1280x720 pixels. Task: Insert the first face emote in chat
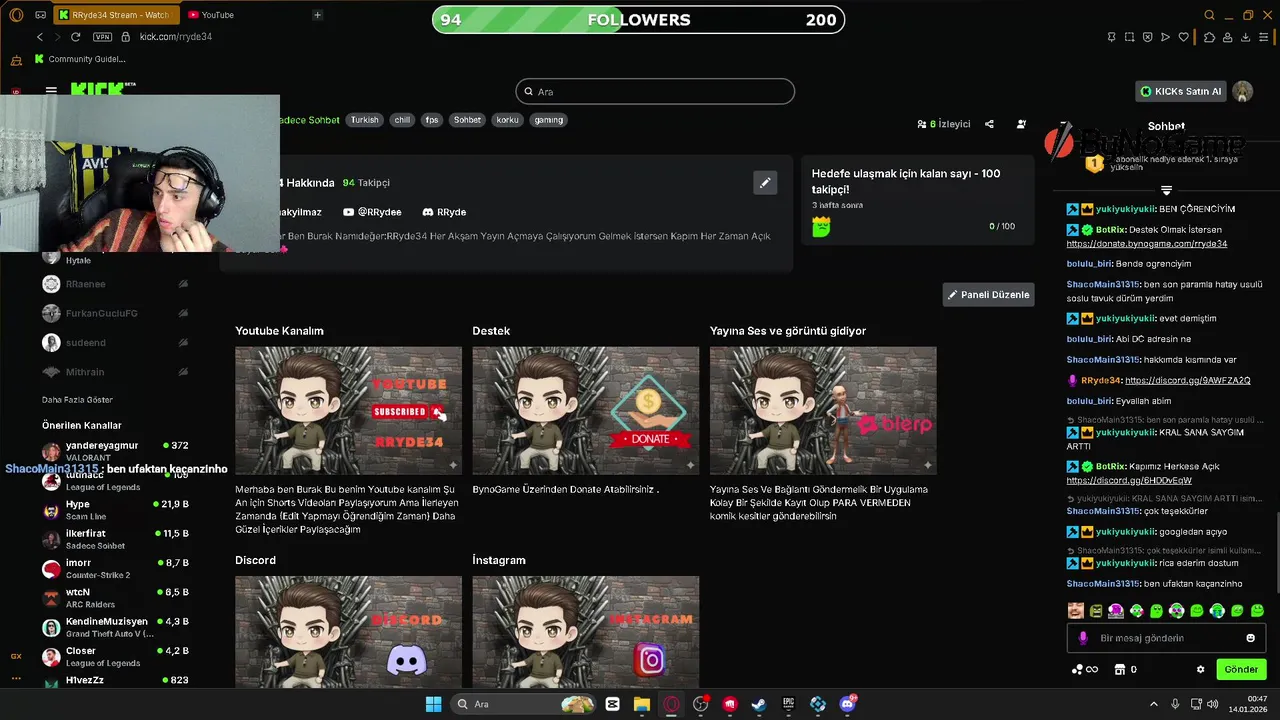[x=1075, y=611]
